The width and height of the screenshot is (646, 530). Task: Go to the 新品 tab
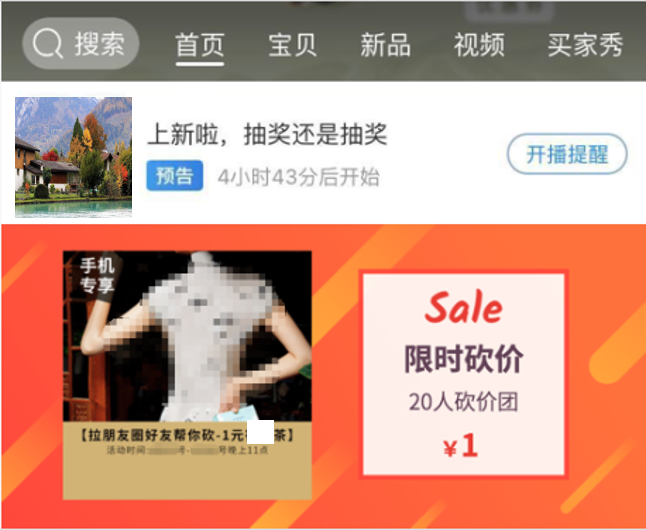[386, 45]
